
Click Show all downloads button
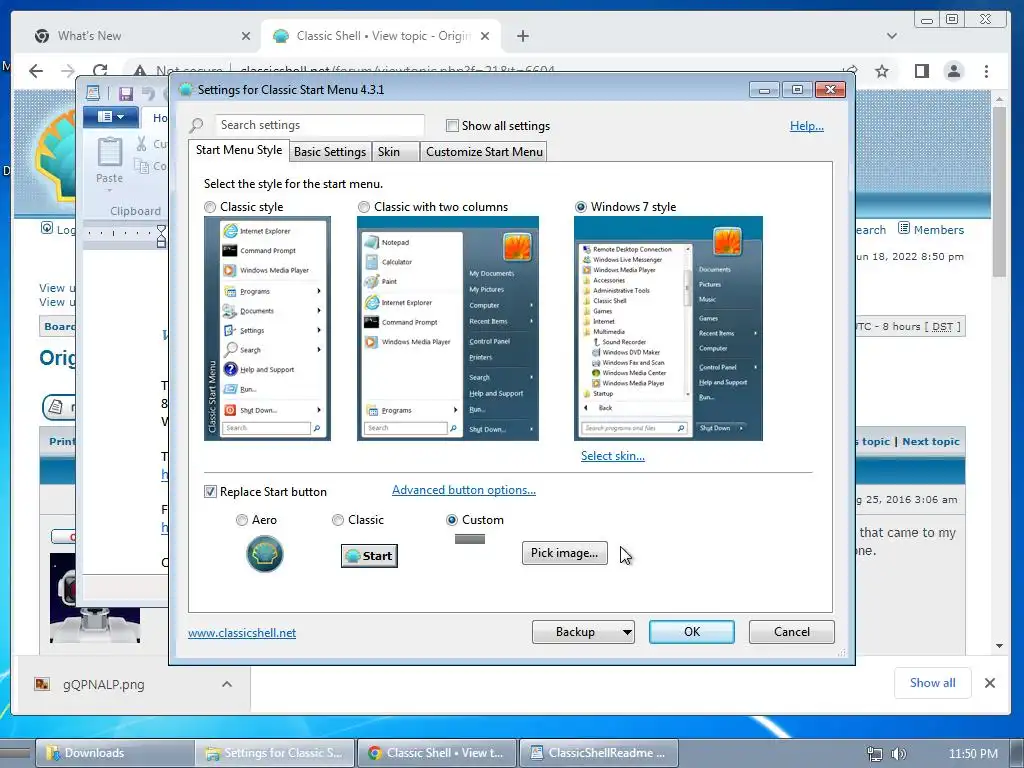click(x=932, y=682)
